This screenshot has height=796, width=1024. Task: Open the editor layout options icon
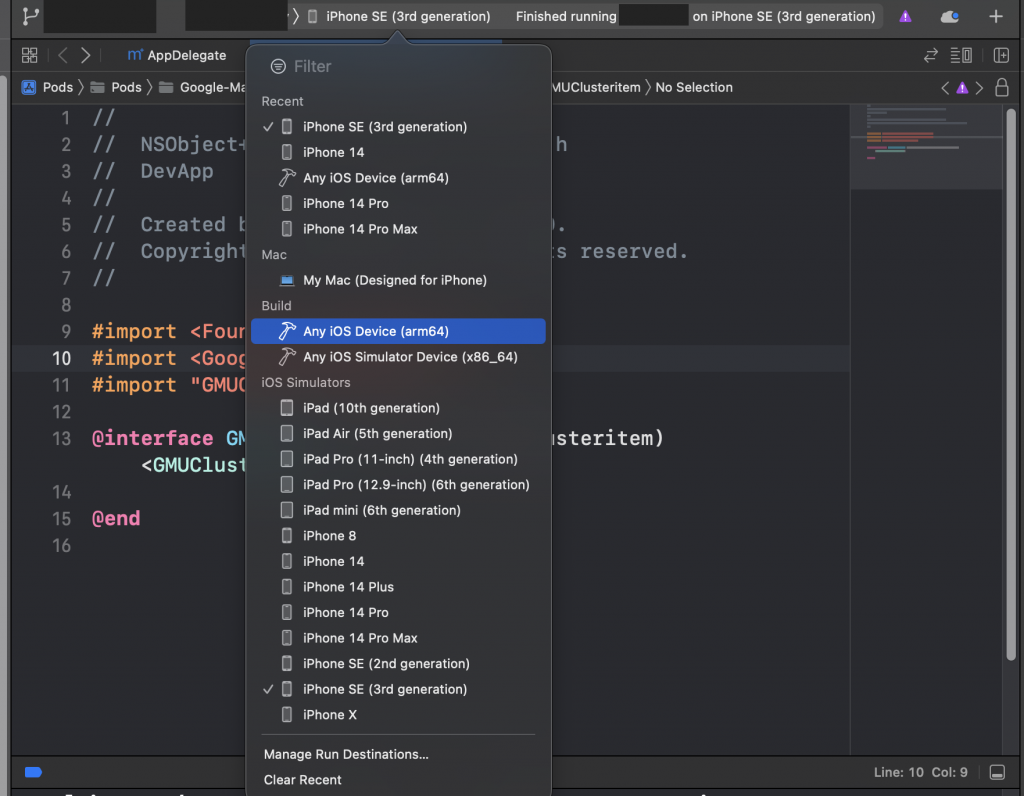961,55
